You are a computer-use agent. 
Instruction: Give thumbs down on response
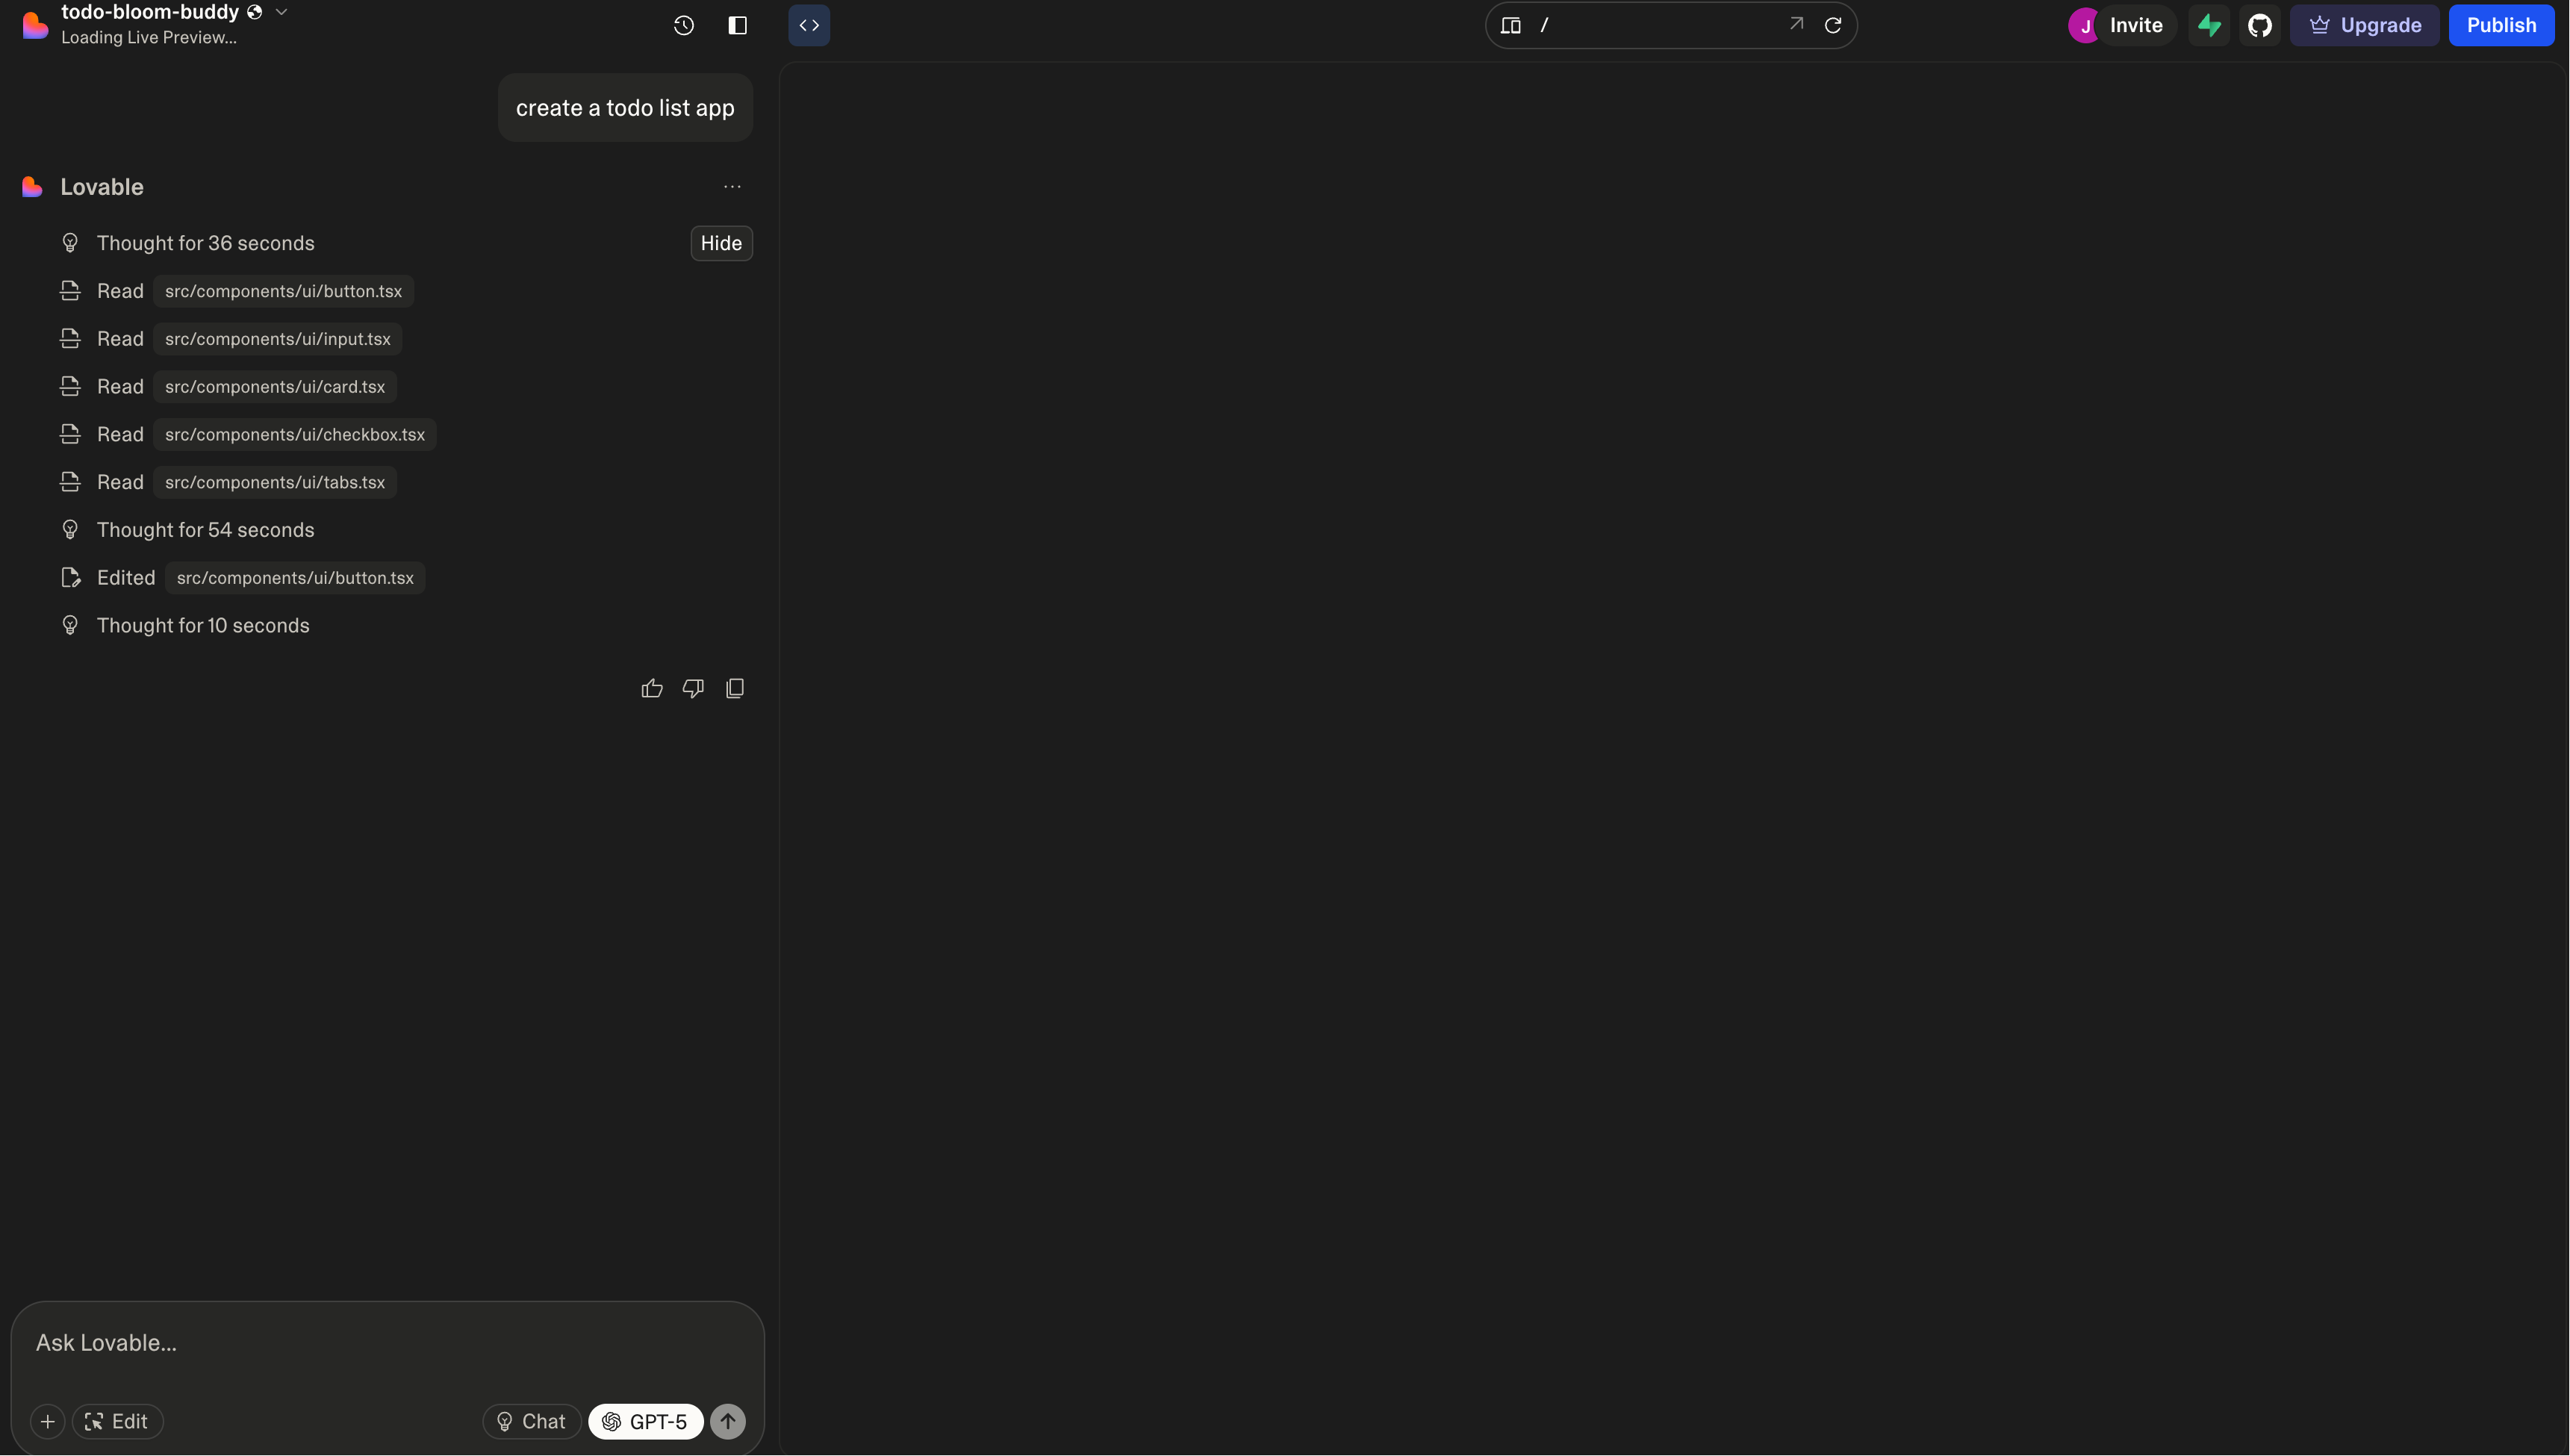(x=693, y=688)
